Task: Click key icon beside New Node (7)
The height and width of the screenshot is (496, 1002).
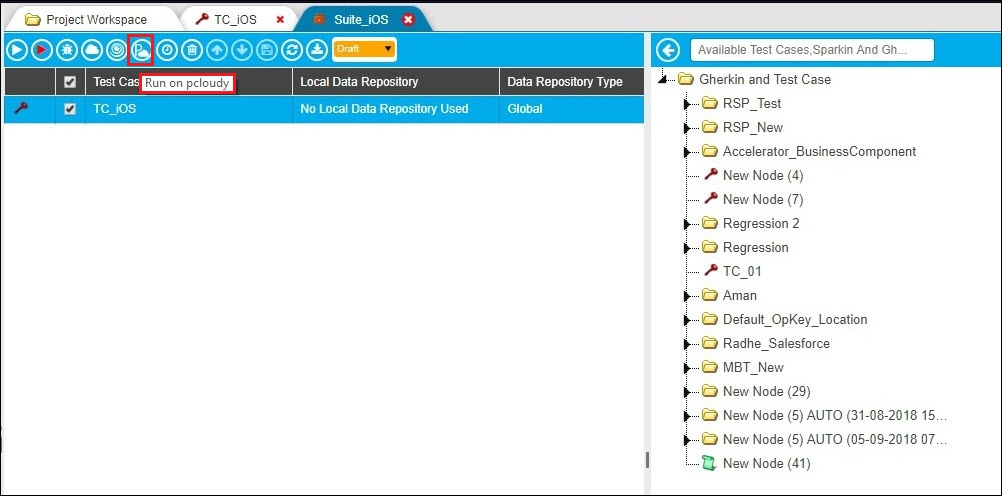Action: (711, 199)
